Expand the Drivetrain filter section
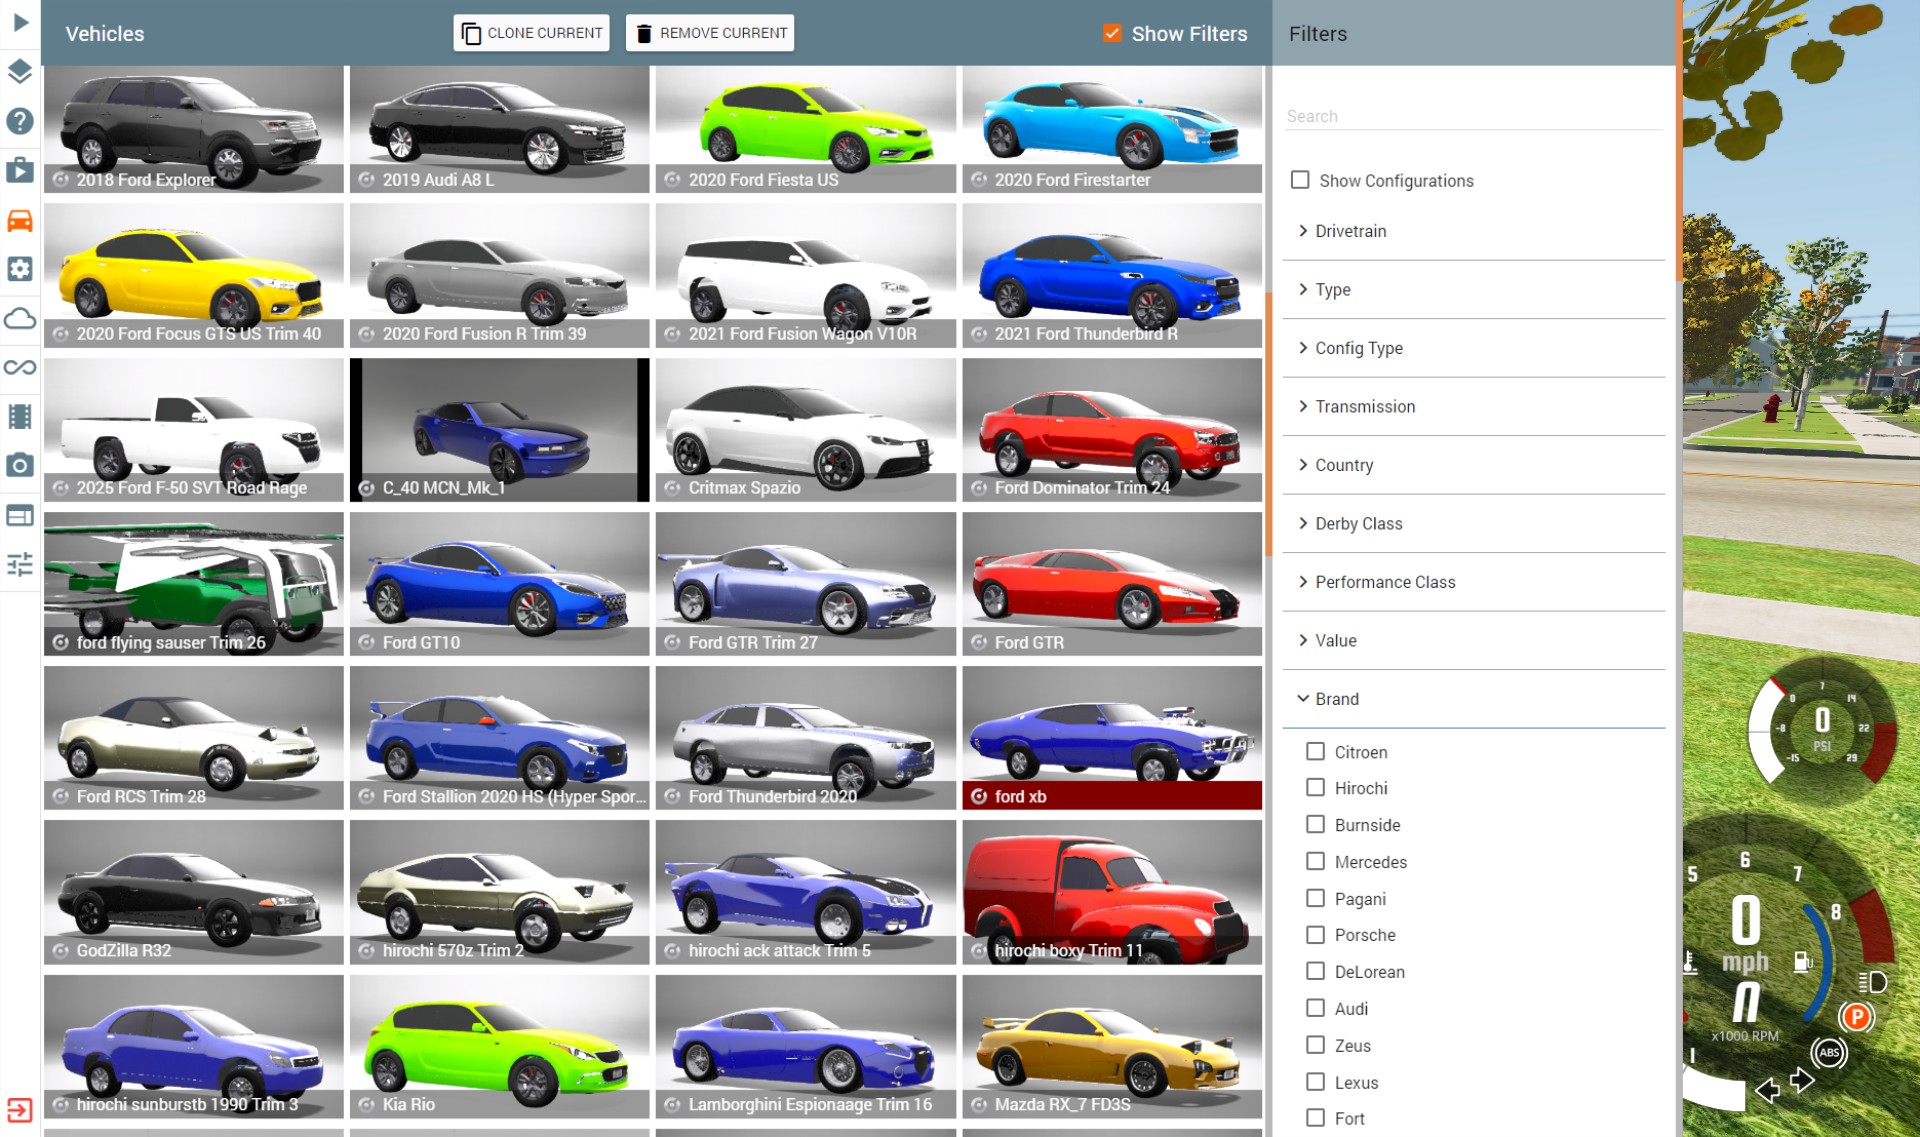The image size is (1920, 1137). [1350, 231]
